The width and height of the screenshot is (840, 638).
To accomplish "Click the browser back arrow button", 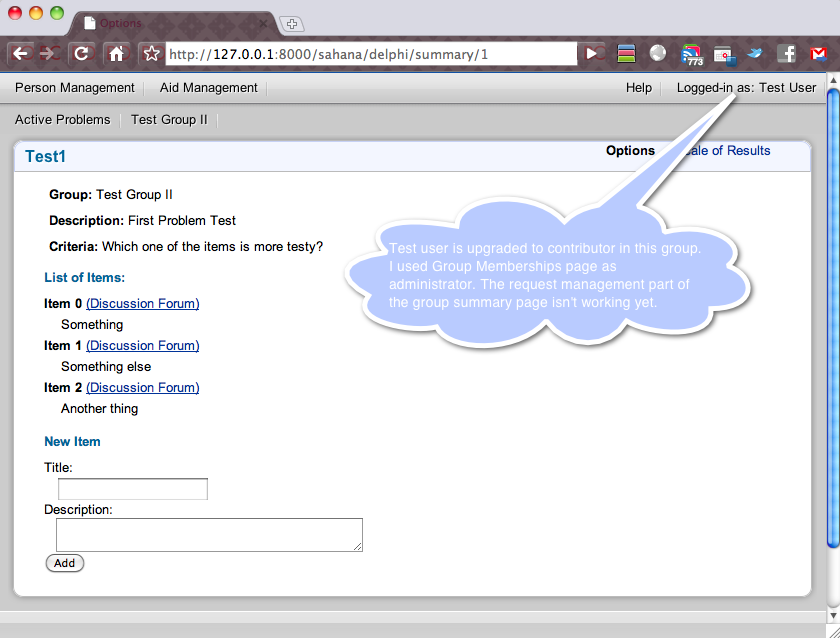I will point(20,53).
